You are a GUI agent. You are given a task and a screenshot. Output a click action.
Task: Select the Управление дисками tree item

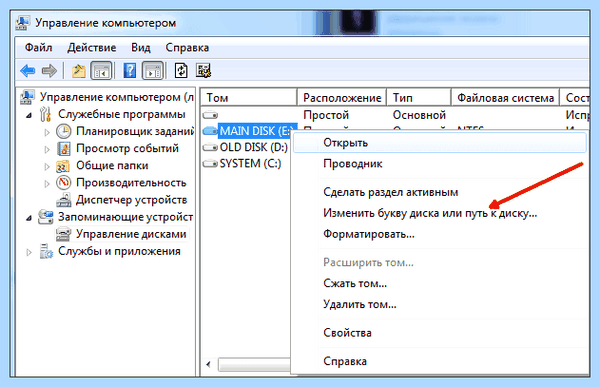coord(131,234)
